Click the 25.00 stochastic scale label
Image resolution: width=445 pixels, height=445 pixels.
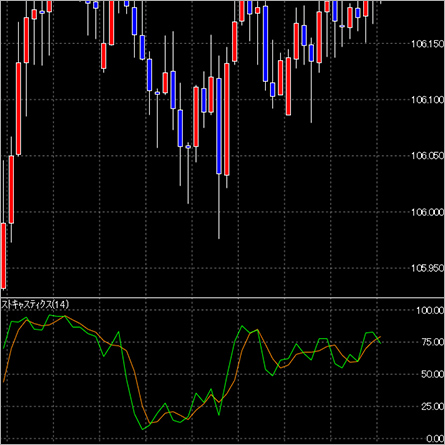[x=433, y=407]
